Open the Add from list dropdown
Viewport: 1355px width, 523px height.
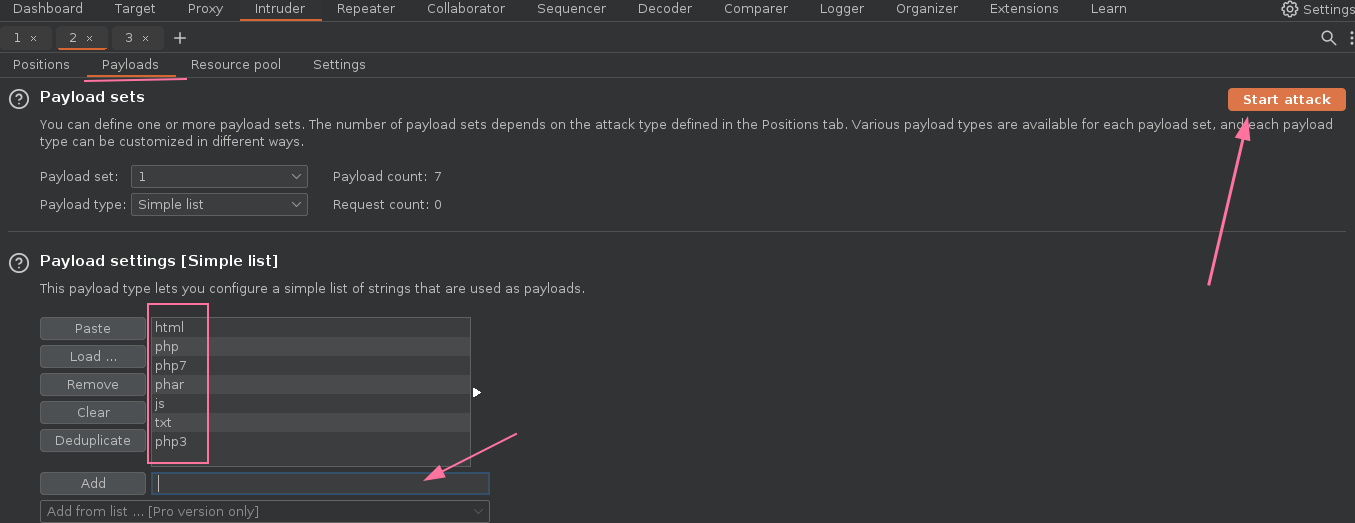pyautogui.click(x=265, y=511)
